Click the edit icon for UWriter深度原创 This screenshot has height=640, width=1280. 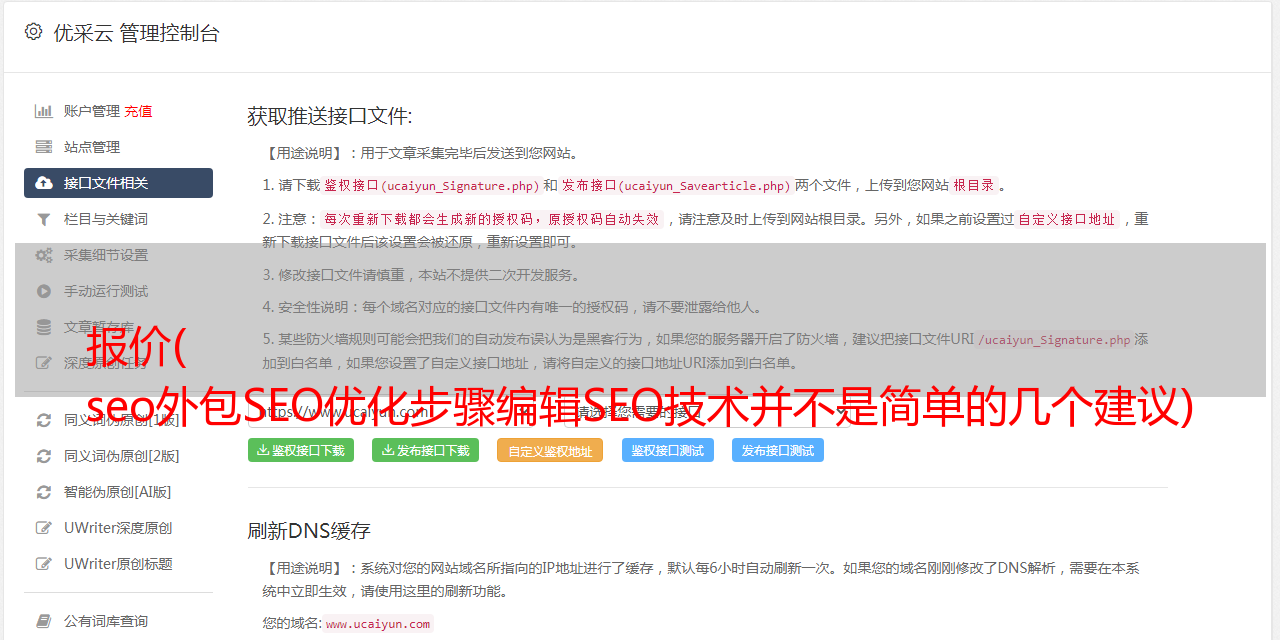44,528
